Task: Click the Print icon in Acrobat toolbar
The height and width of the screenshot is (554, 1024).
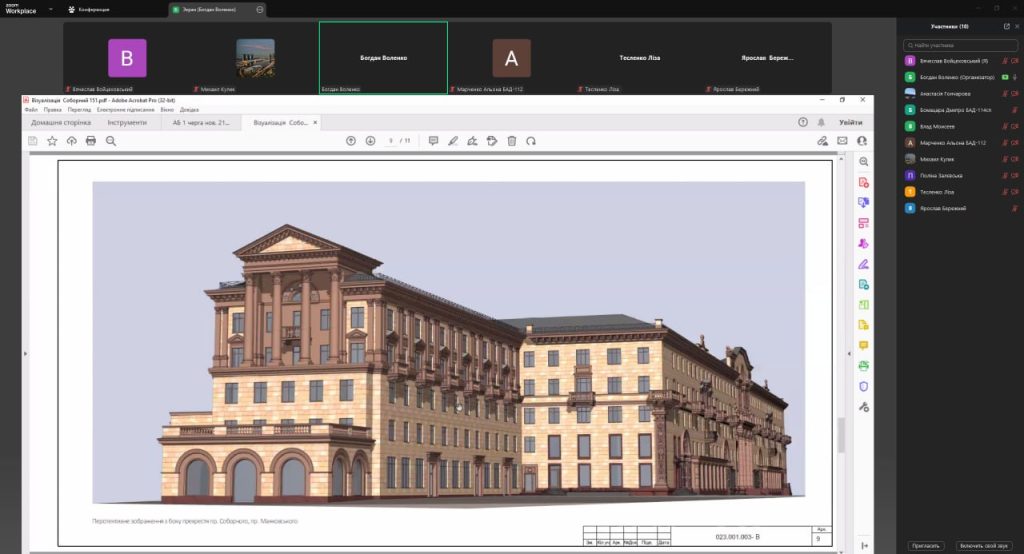Action: tap(91, 141)
